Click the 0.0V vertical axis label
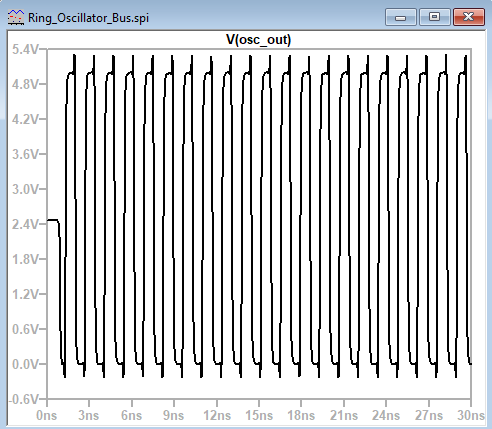The image size is (492, 429). pos(26,364)
